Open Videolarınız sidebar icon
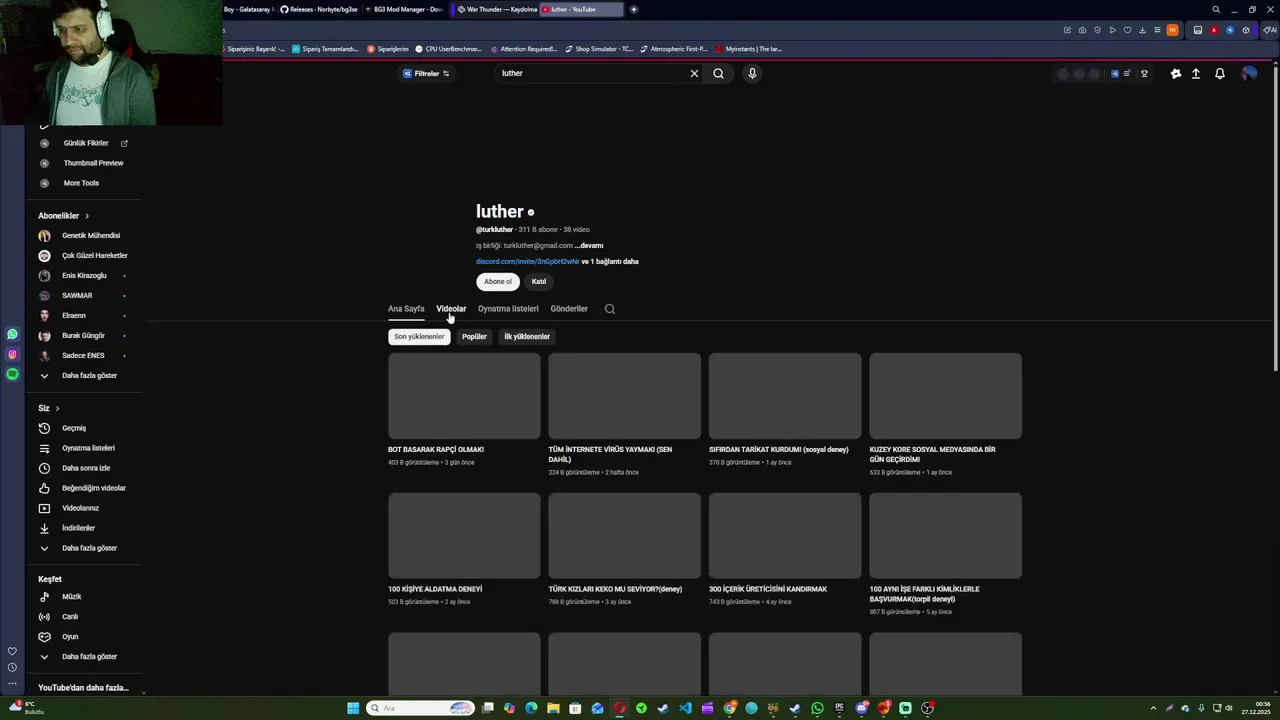Viewport: 1280px width, 720px height. tap(44, 508)
